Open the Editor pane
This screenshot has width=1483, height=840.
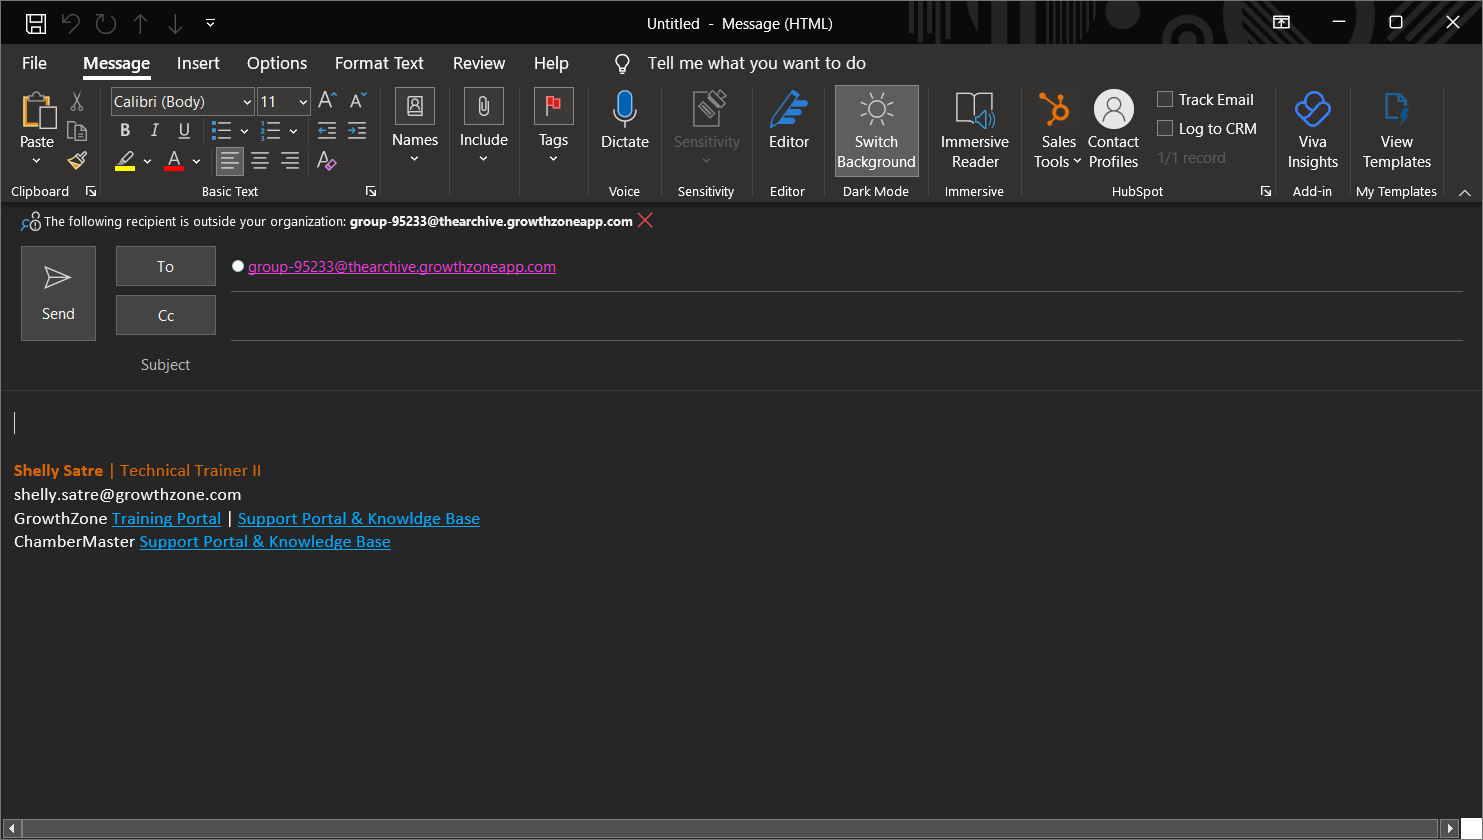(x=788, y=125)
